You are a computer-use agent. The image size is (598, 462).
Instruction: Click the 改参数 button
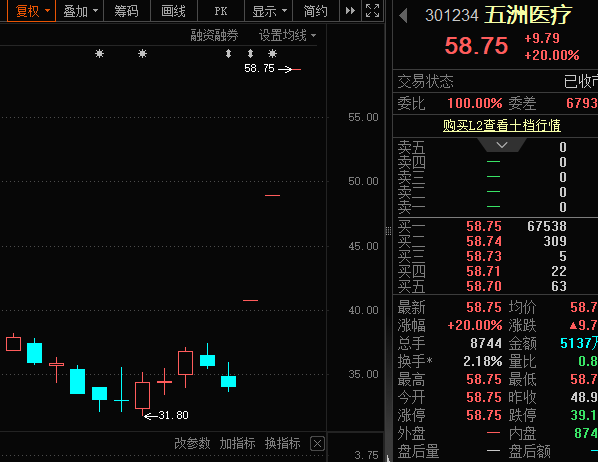click(192, 443)
